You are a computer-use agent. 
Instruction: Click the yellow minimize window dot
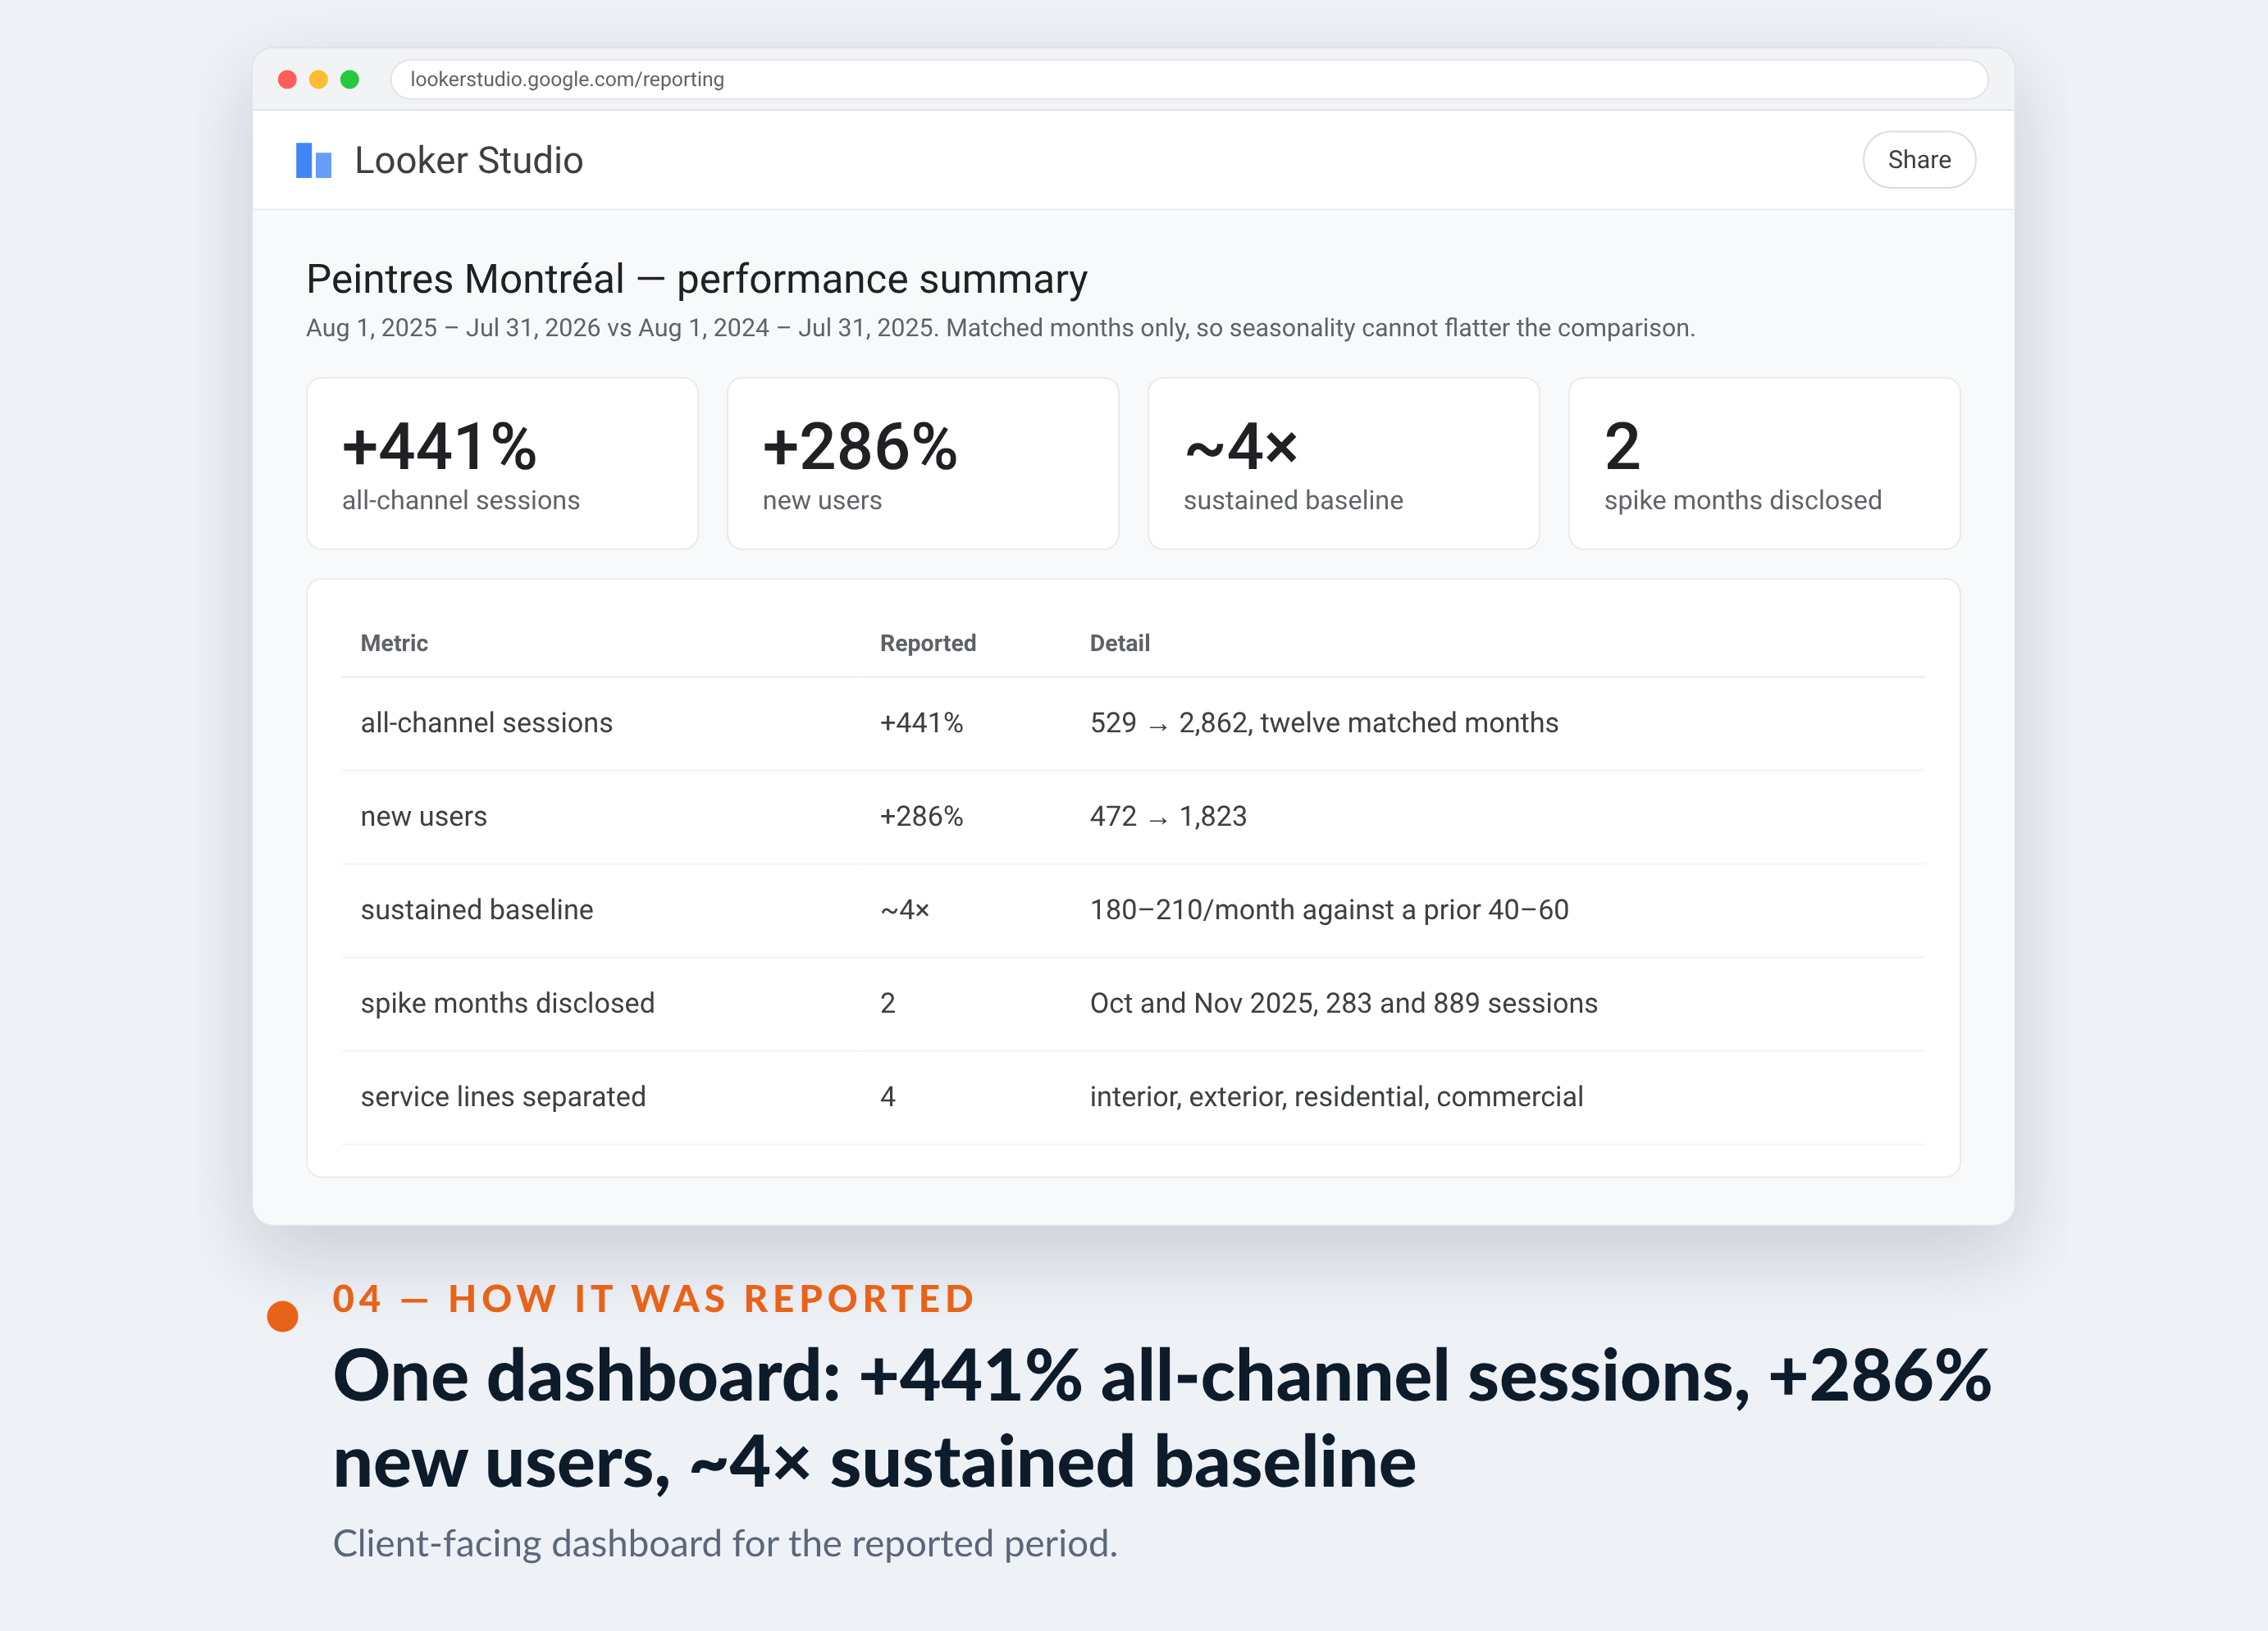coord(318,79)
